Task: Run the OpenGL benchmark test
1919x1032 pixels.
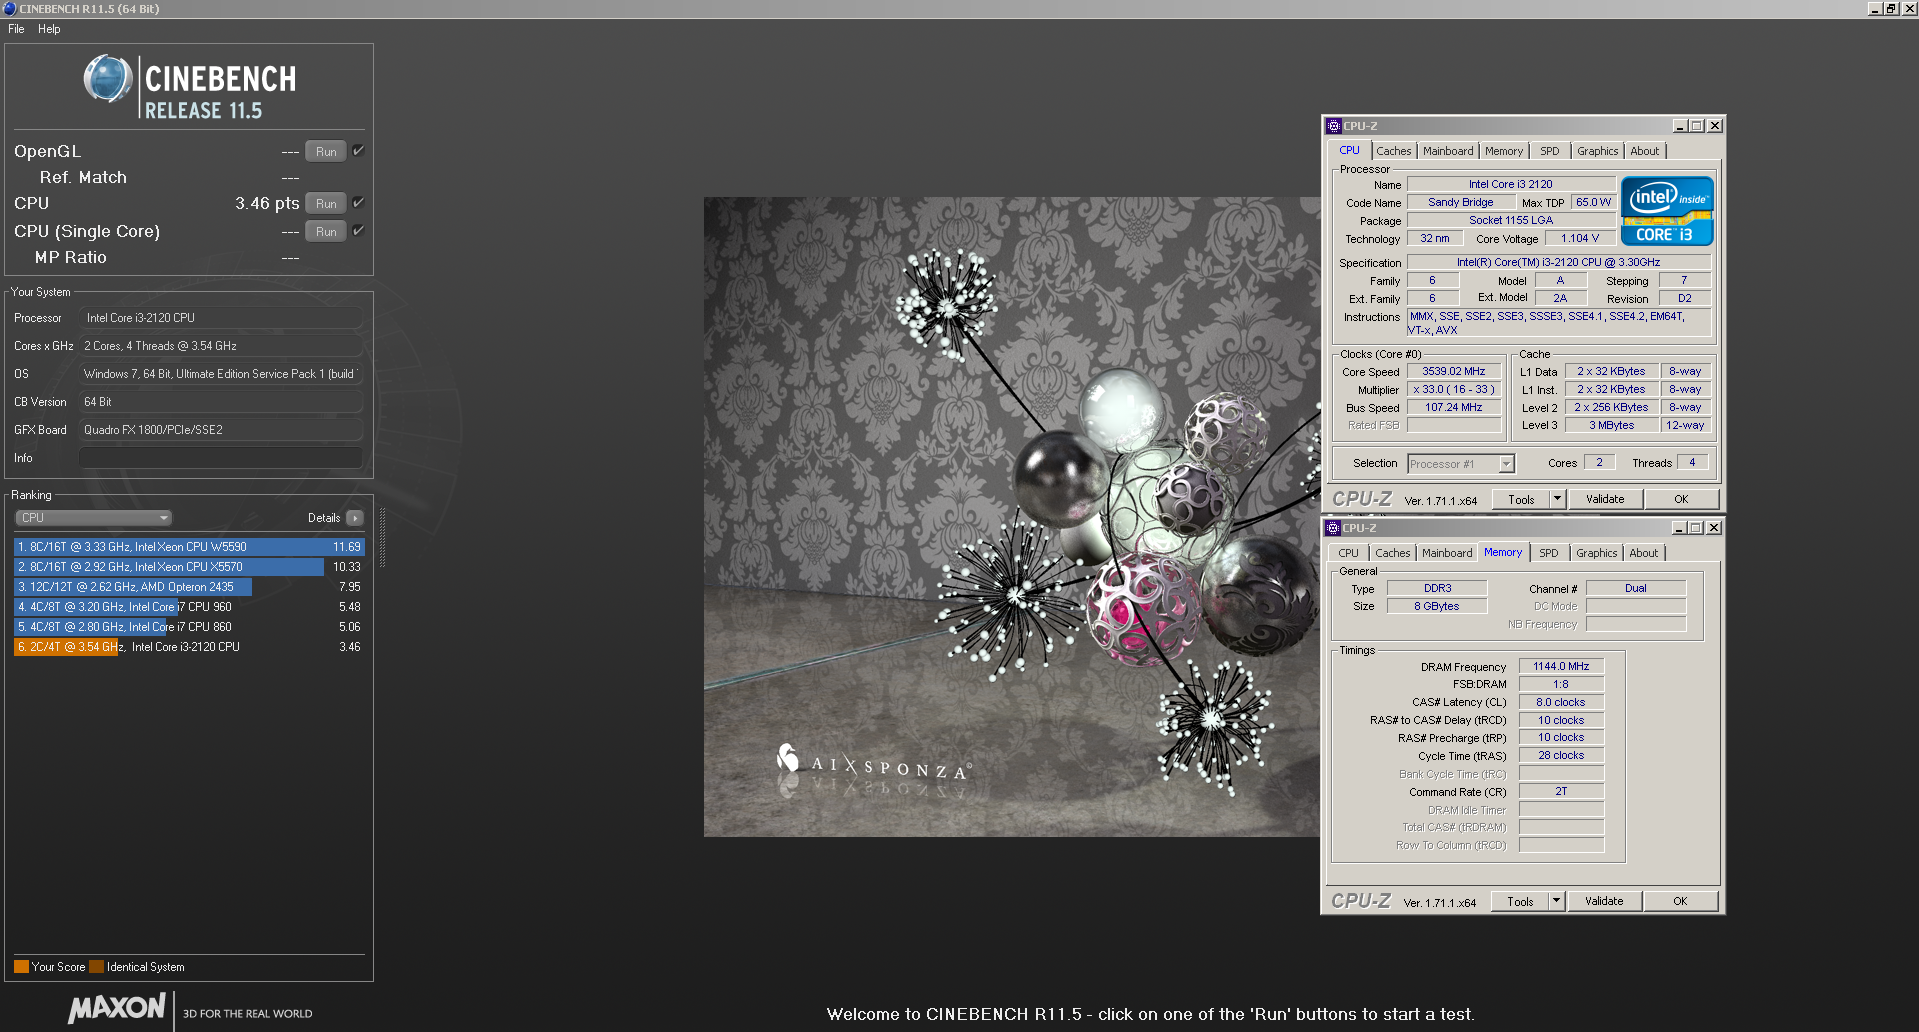Action: (326, 152)
